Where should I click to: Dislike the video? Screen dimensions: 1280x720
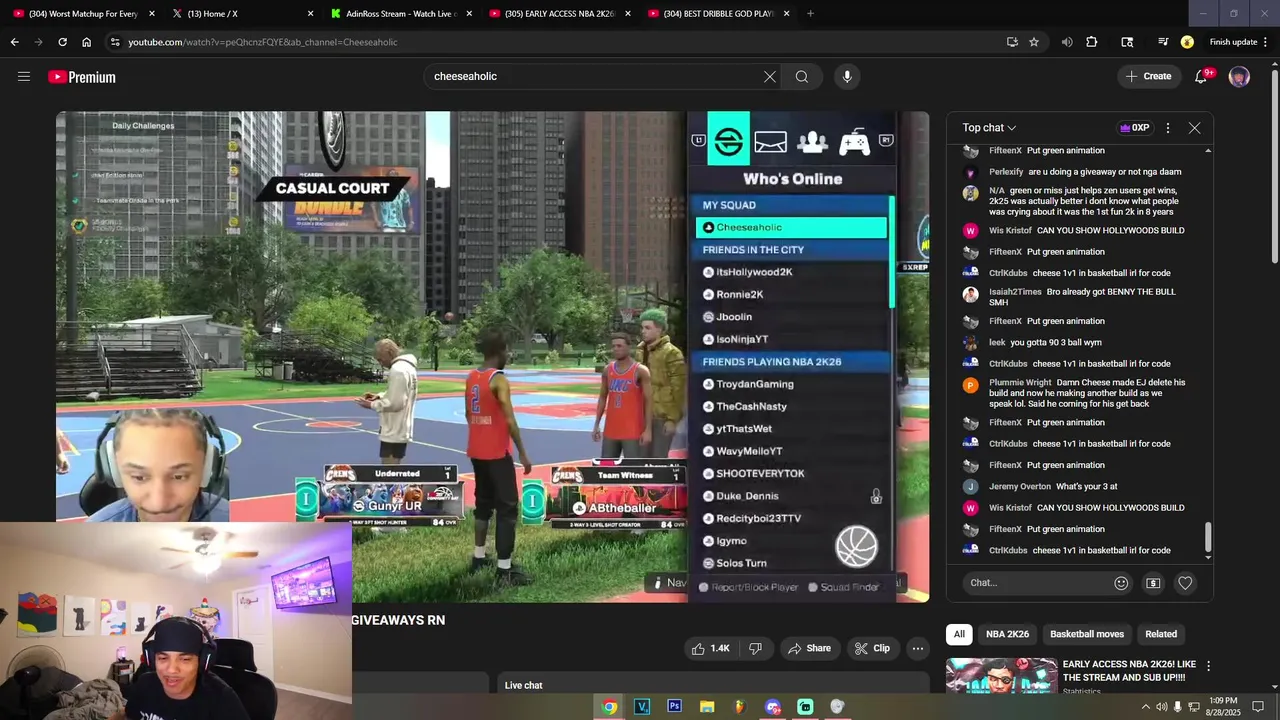click(755, 648)
